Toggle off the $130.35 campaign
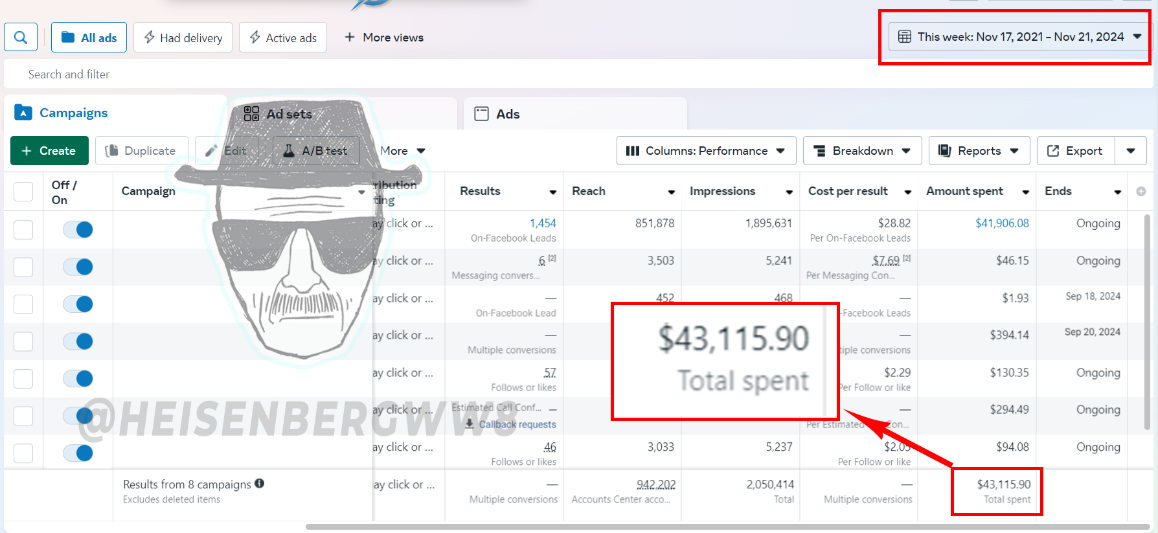Viewport: 1158px width, 533px height. [x=78, y=379]
